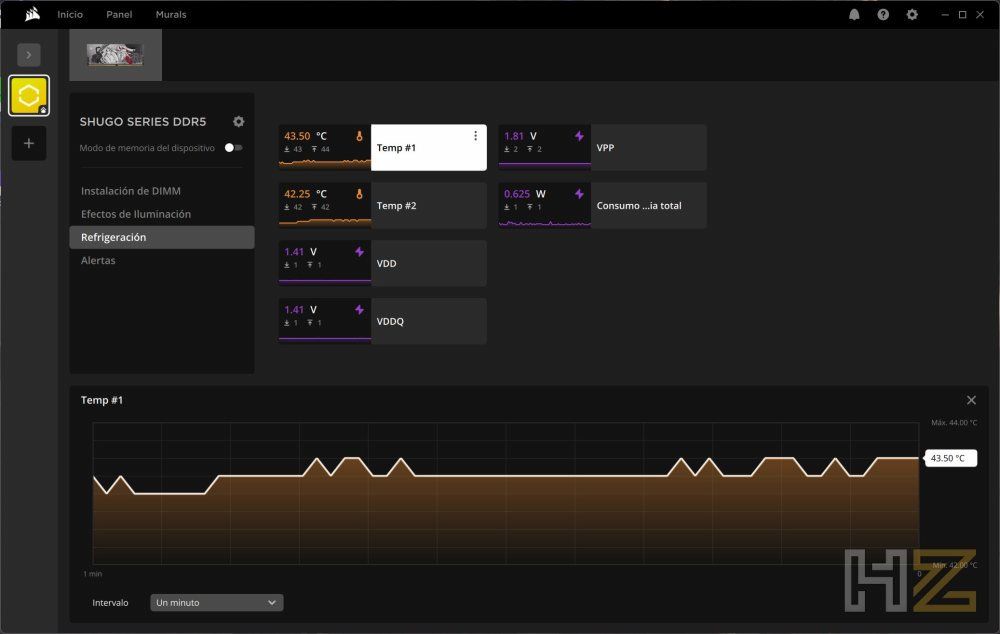The height and width of the screenshot is (634, 1000).
Task: Toggle Modo de memoria del dispositivo switch
Action: (233, 147)
